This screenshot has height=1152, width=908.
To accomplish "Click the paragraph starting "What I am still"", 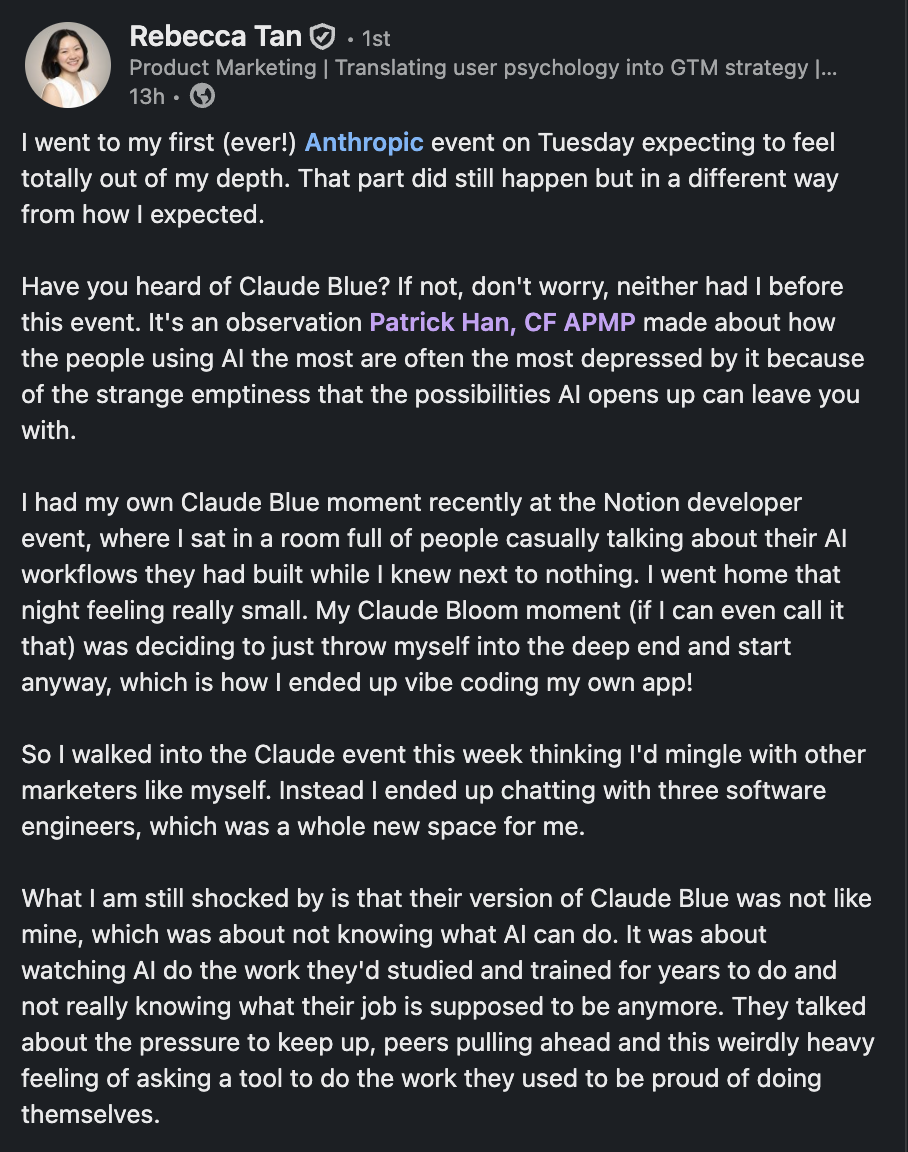I will (447, 1006).
